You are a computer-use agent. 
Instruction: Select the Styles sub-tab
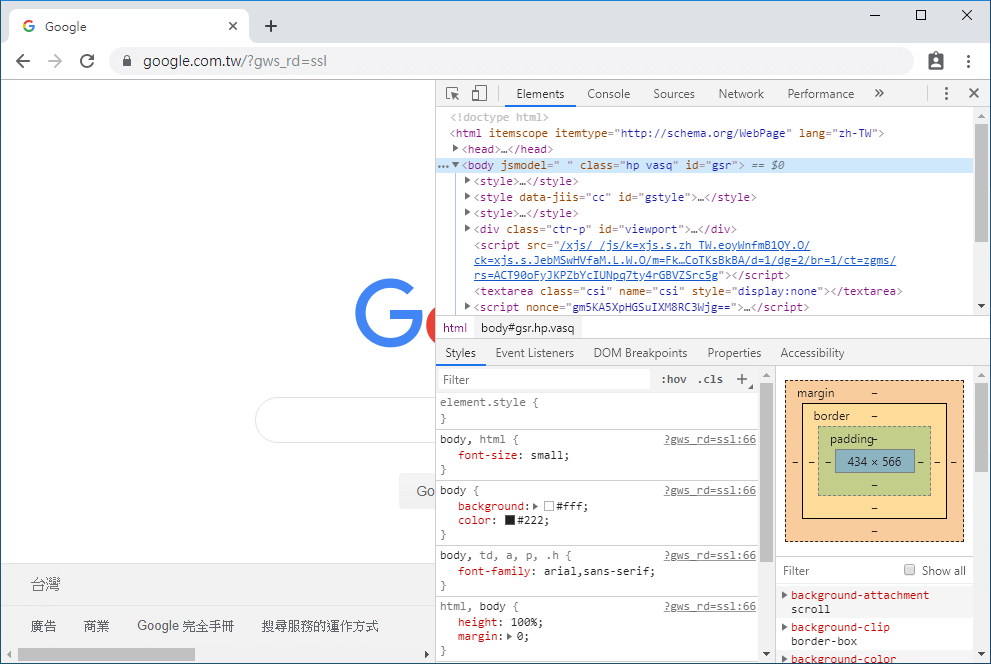[460, 353]
